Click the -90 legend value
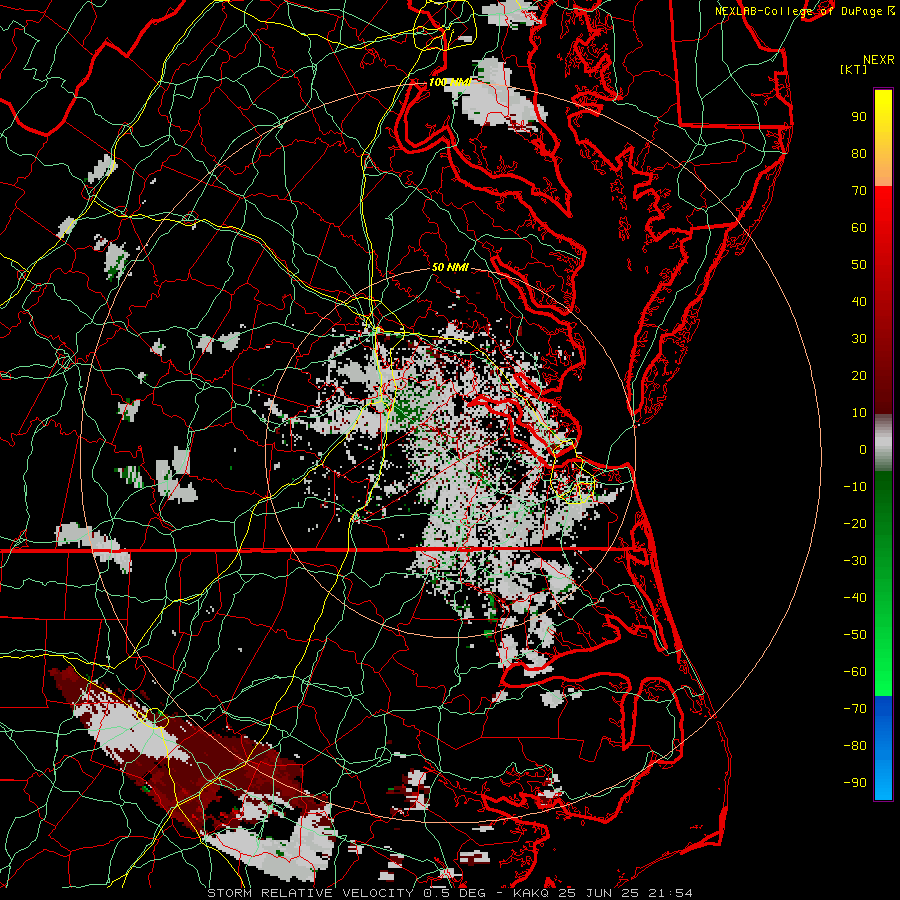 click(855, 783)
